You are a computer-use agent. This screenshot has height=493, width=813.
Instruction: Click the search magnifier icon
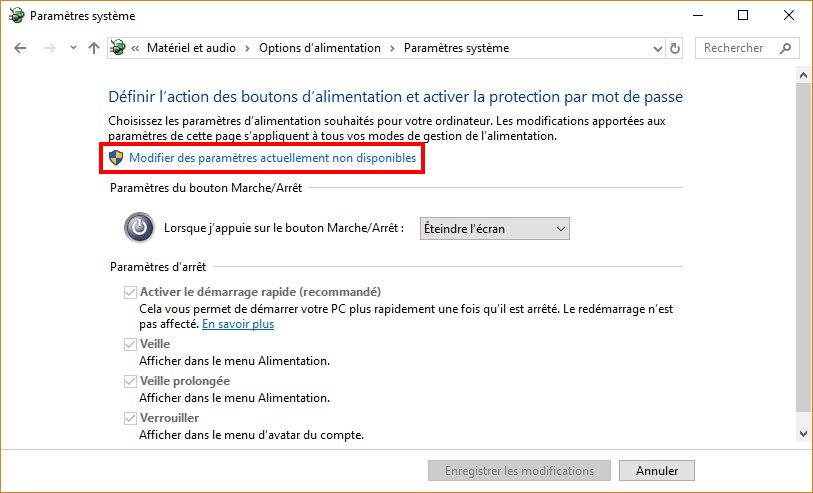(x=786, y=48)
